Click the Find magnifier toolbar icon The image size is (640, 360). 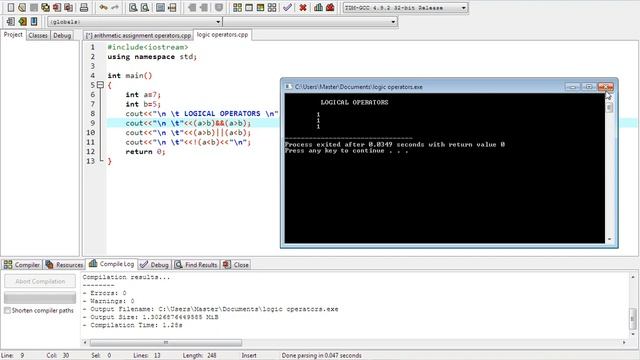point(133,7)
